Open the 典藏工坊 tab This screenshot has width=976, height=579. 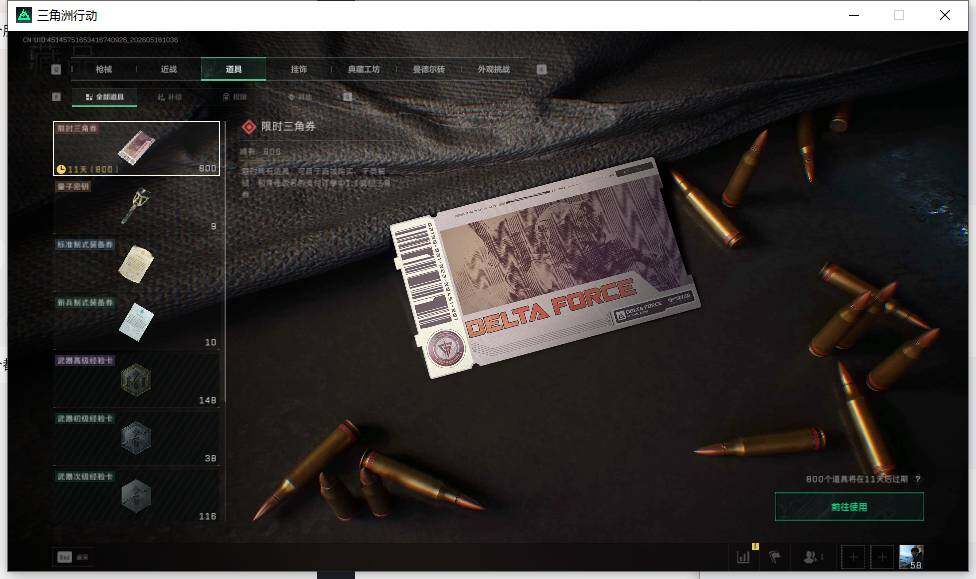click(364, 69)
